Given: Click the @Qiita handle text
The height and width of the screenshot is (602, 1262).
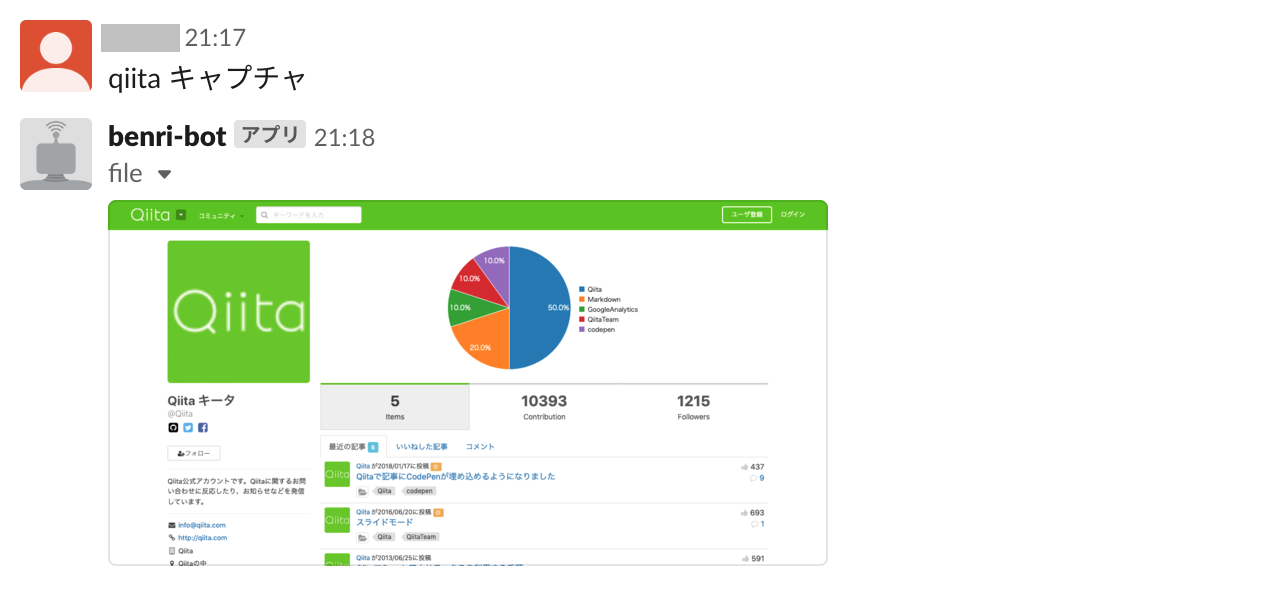Looking at the screenshot, I should click(180, 413).
